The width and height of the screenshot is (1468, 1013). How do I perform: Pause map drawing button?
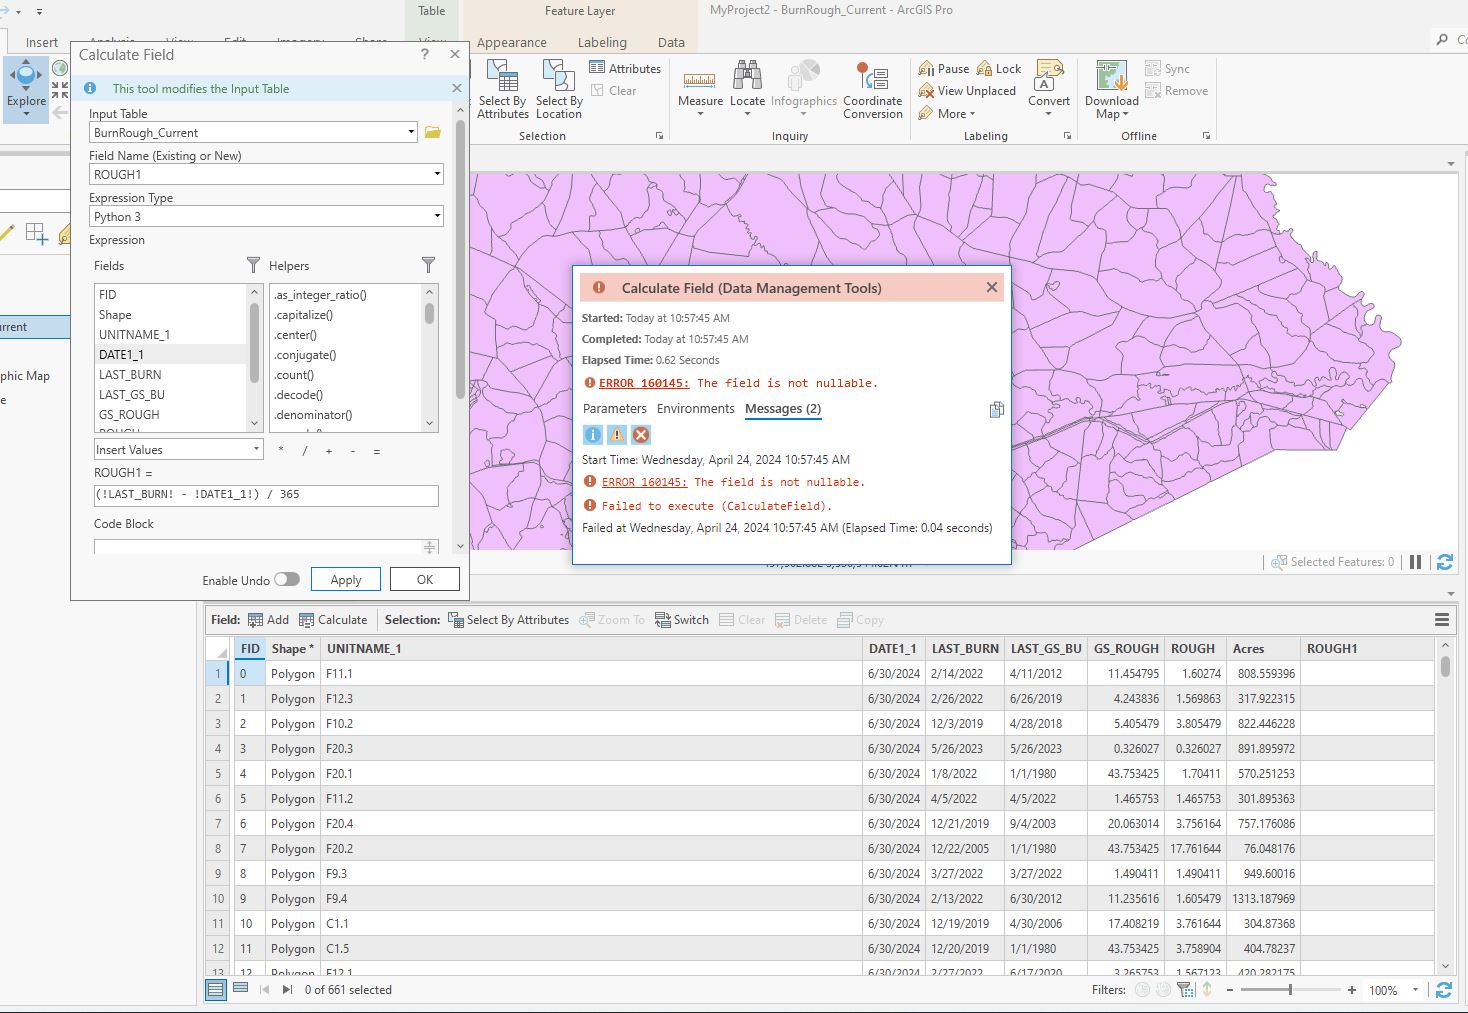(x=1415, y=562)
